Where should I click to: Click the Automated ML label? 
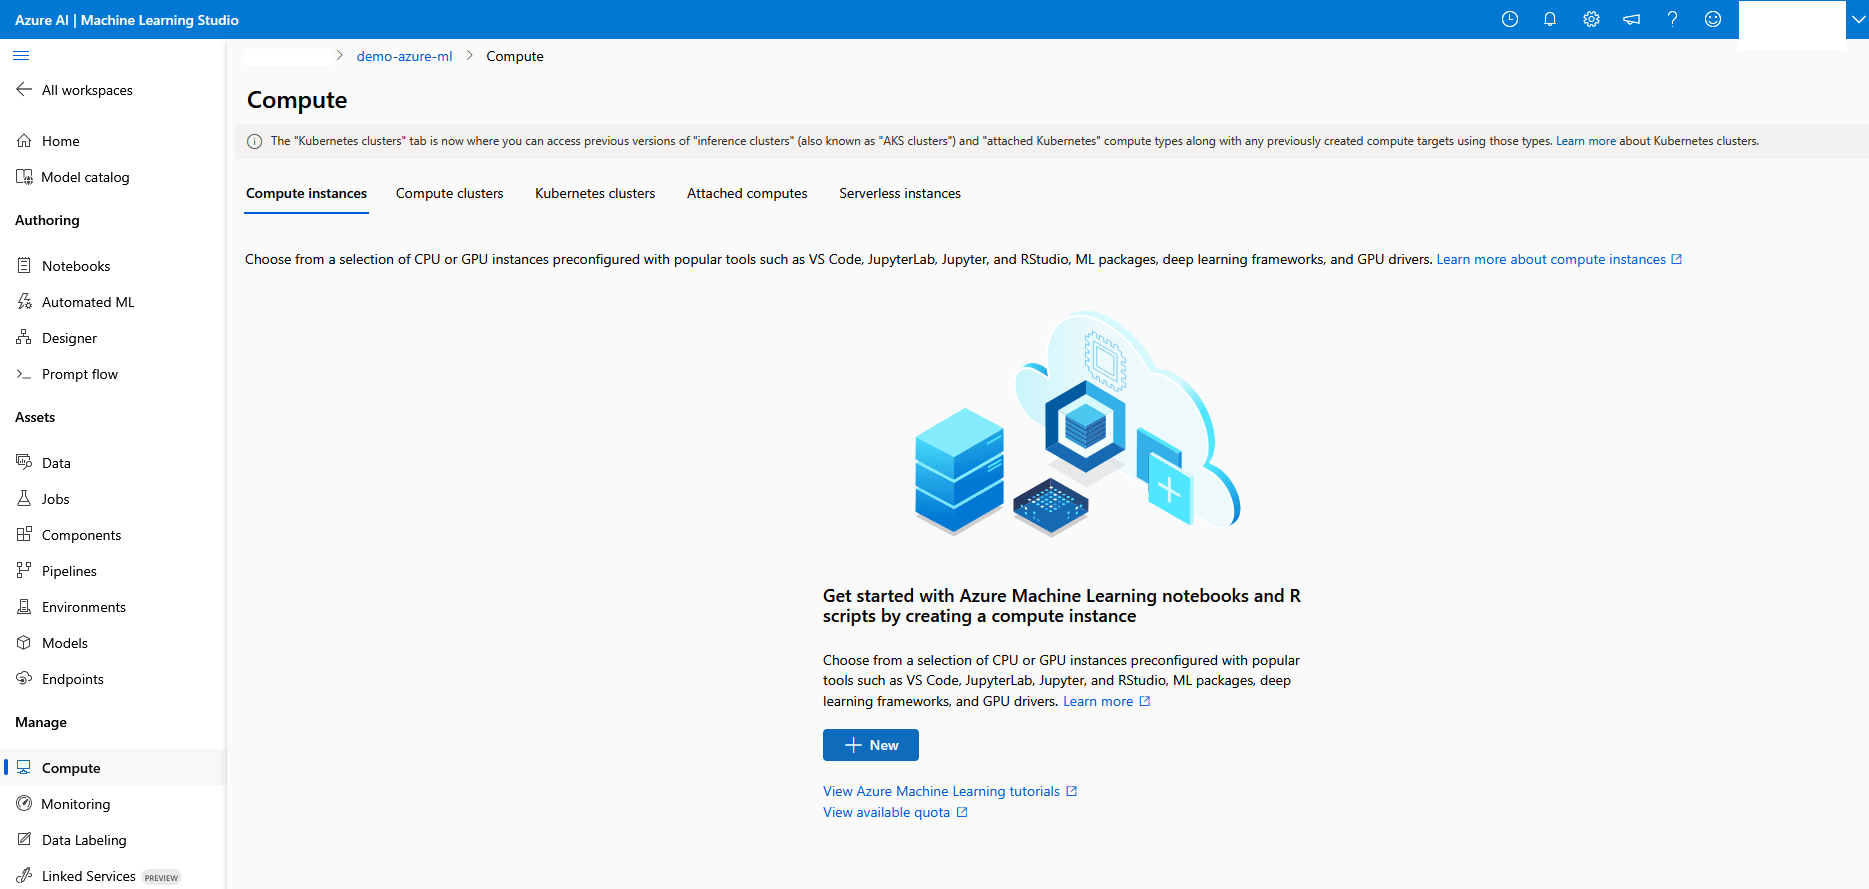click(88, 302)
